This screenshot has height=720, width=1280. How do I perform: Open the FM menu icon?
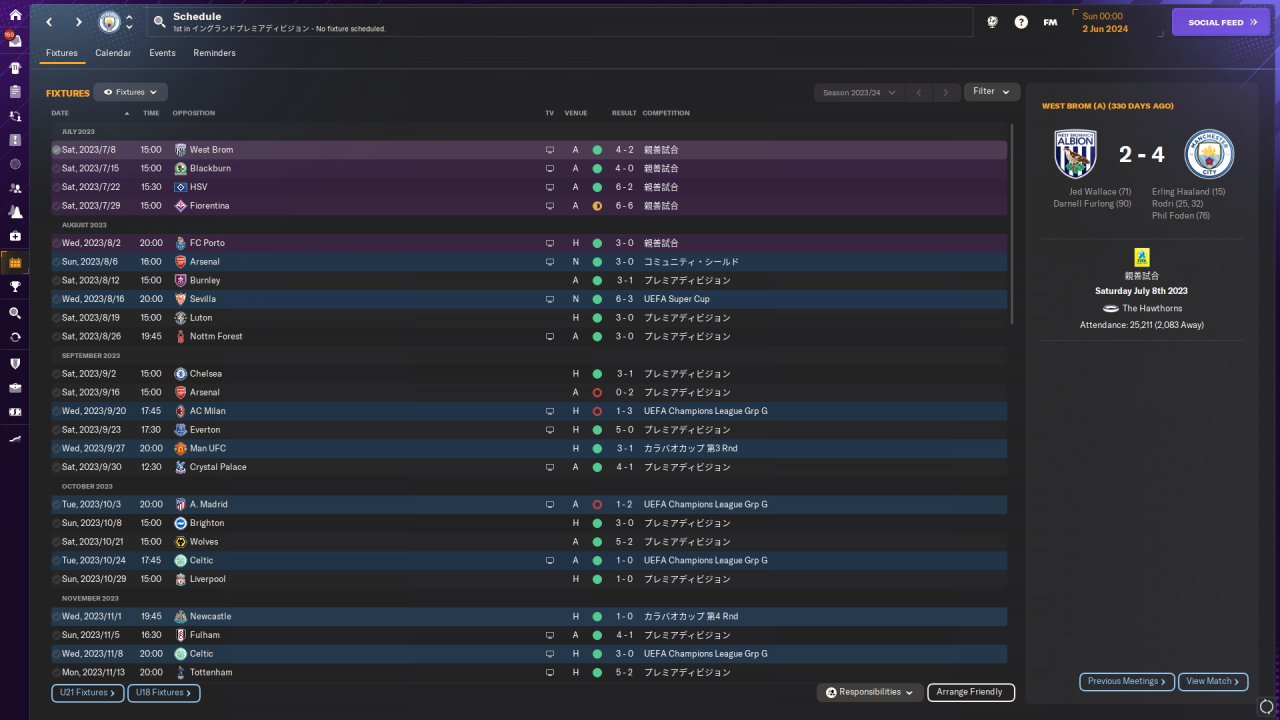(x=1050, y=22)
